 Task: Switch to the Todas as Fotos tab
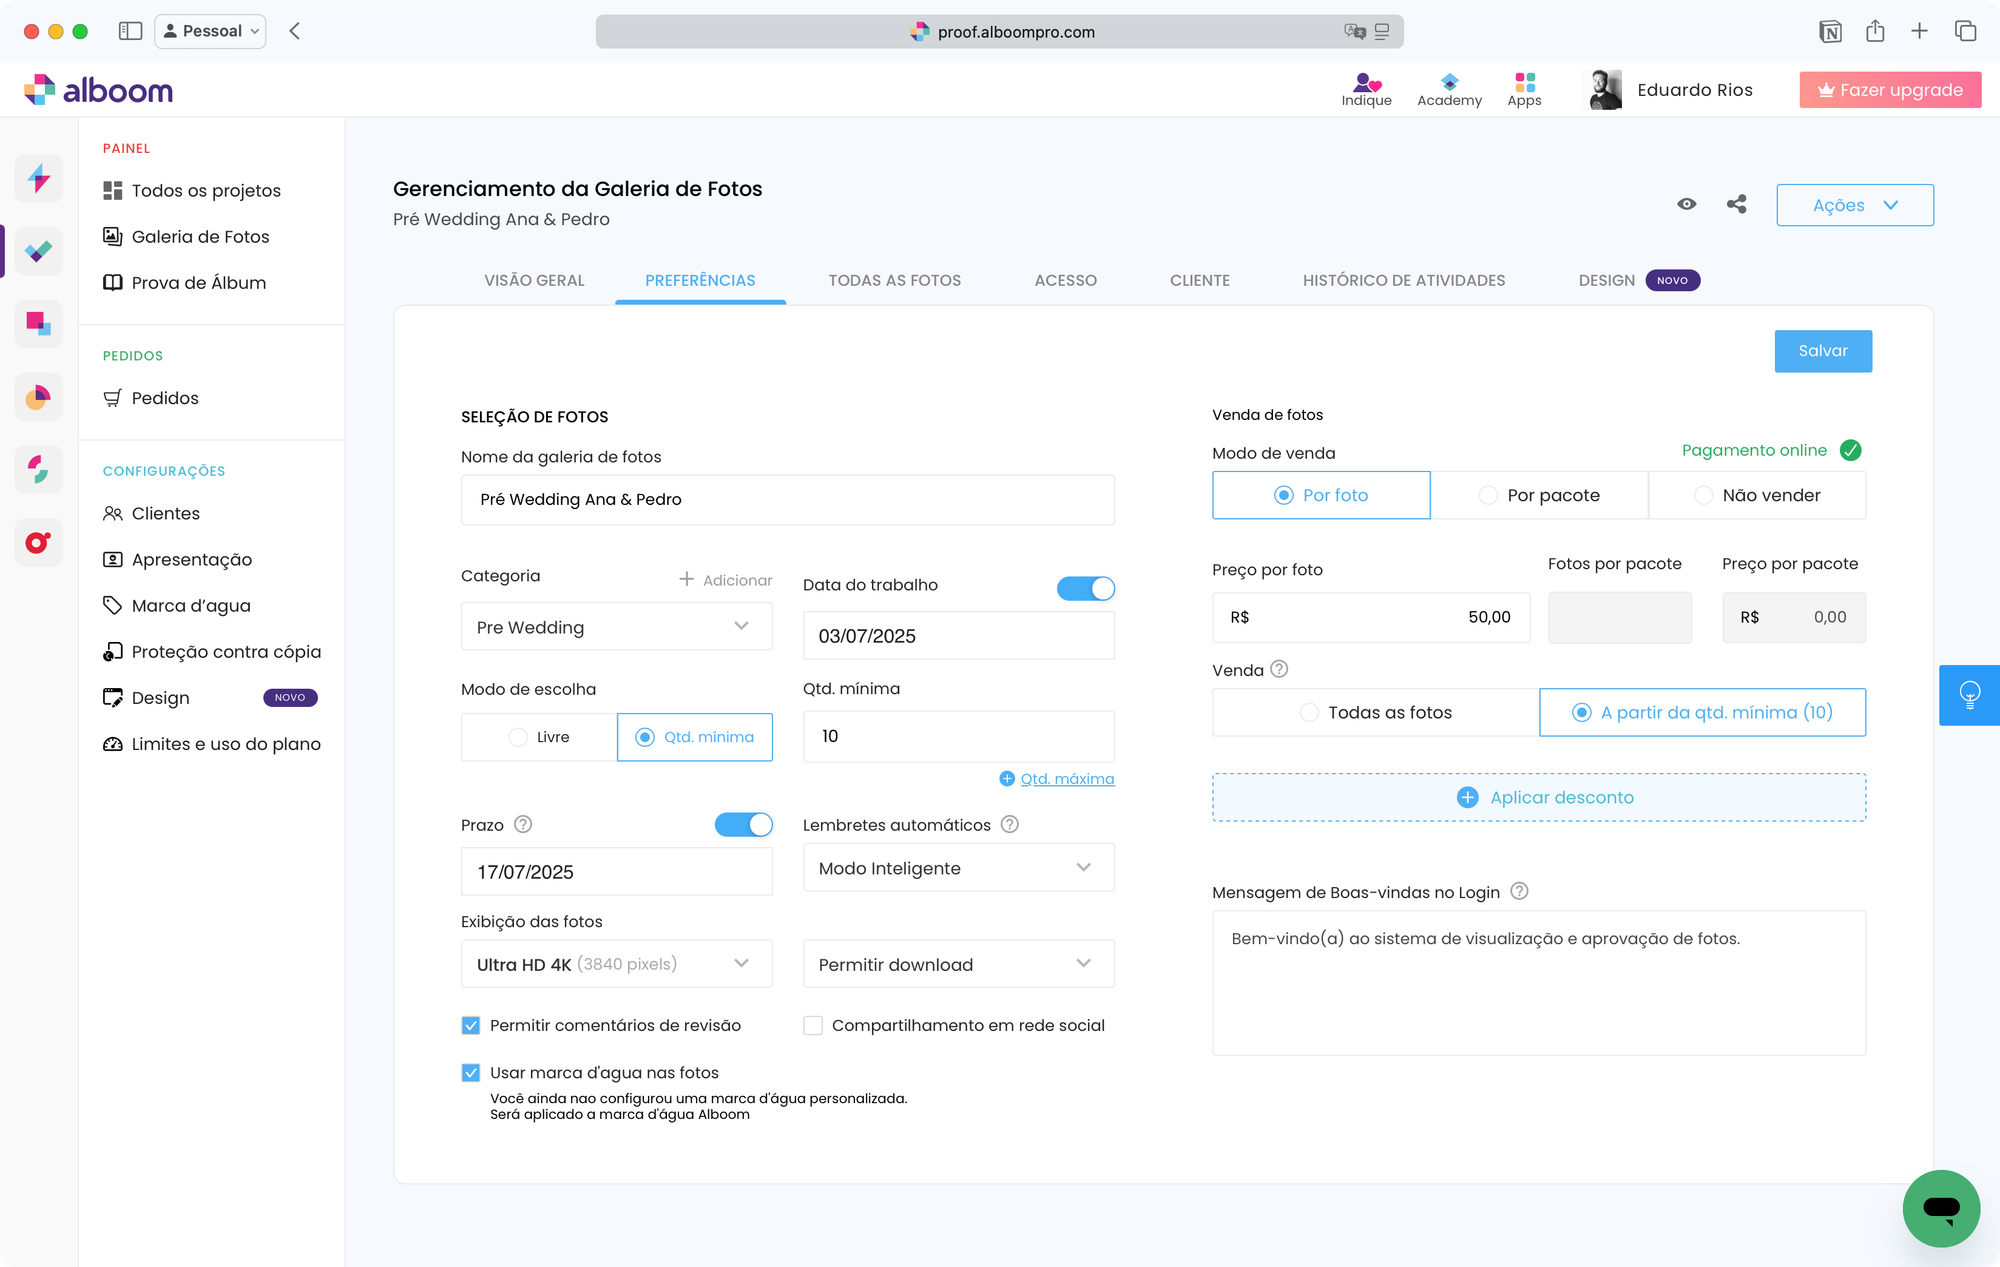click(894, 280)
